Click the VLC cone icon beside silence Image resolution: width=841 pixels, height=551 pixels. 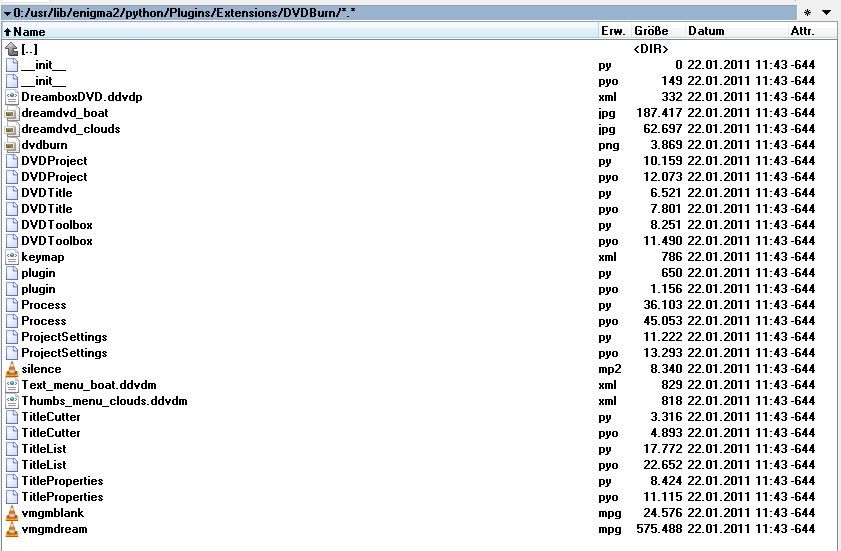pyautogui.click(x=11, y=369)
